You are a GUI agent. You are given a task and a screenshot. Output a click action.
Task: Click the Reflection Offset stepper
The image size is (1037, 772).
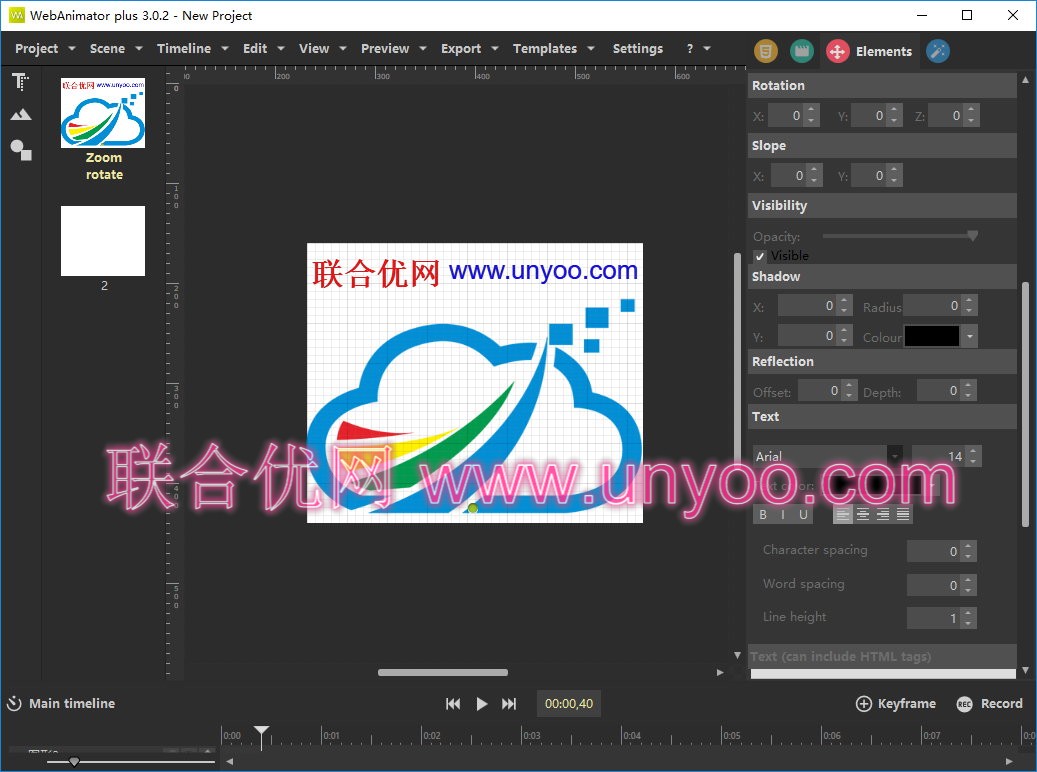(850, 390)
